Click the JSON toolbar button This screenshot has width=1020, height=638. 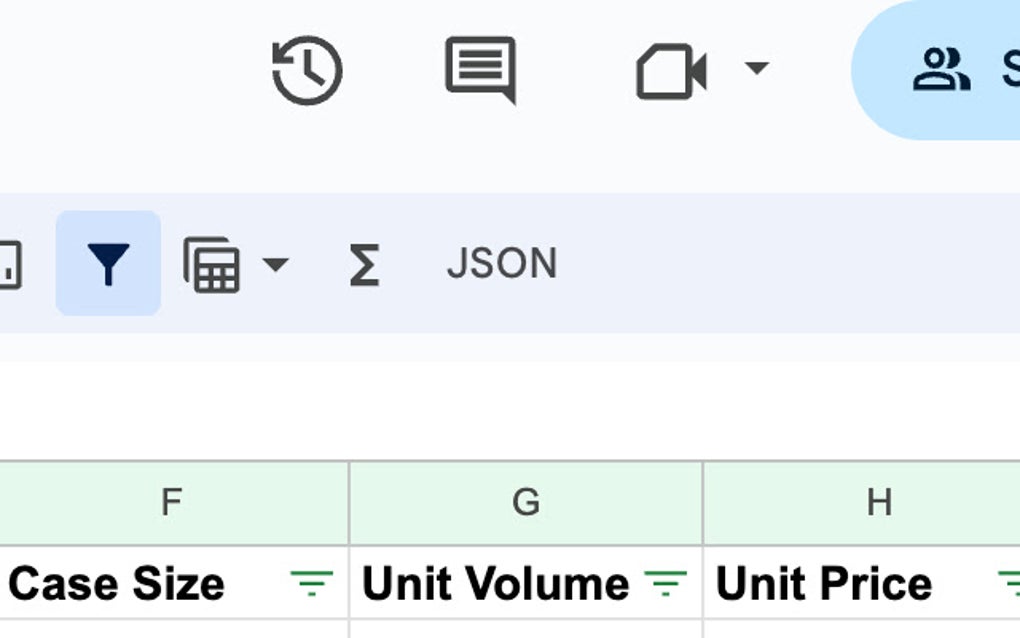(501, 264)
